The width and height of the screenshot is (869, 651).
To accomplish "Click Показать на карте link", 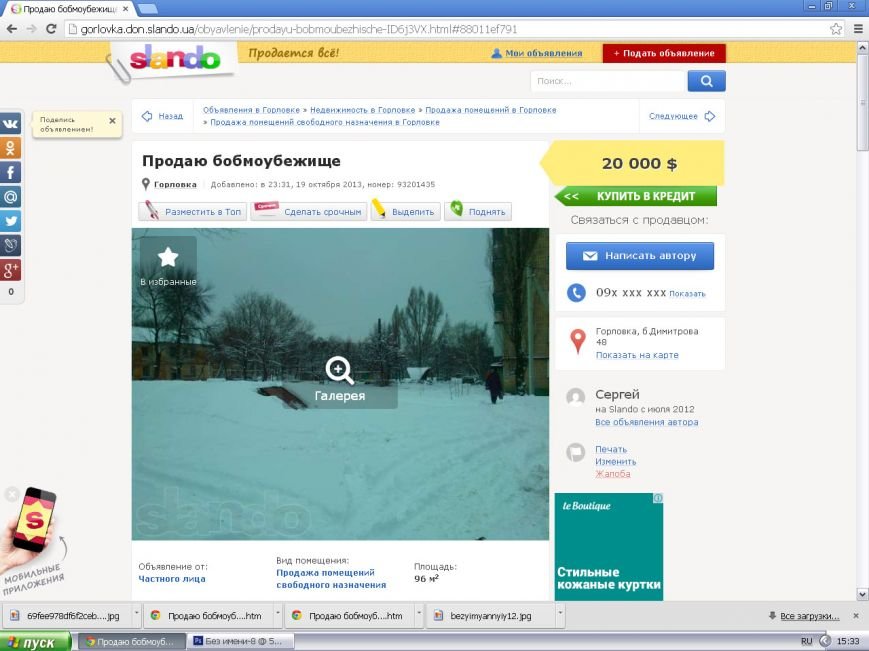I will pos(637,355).
